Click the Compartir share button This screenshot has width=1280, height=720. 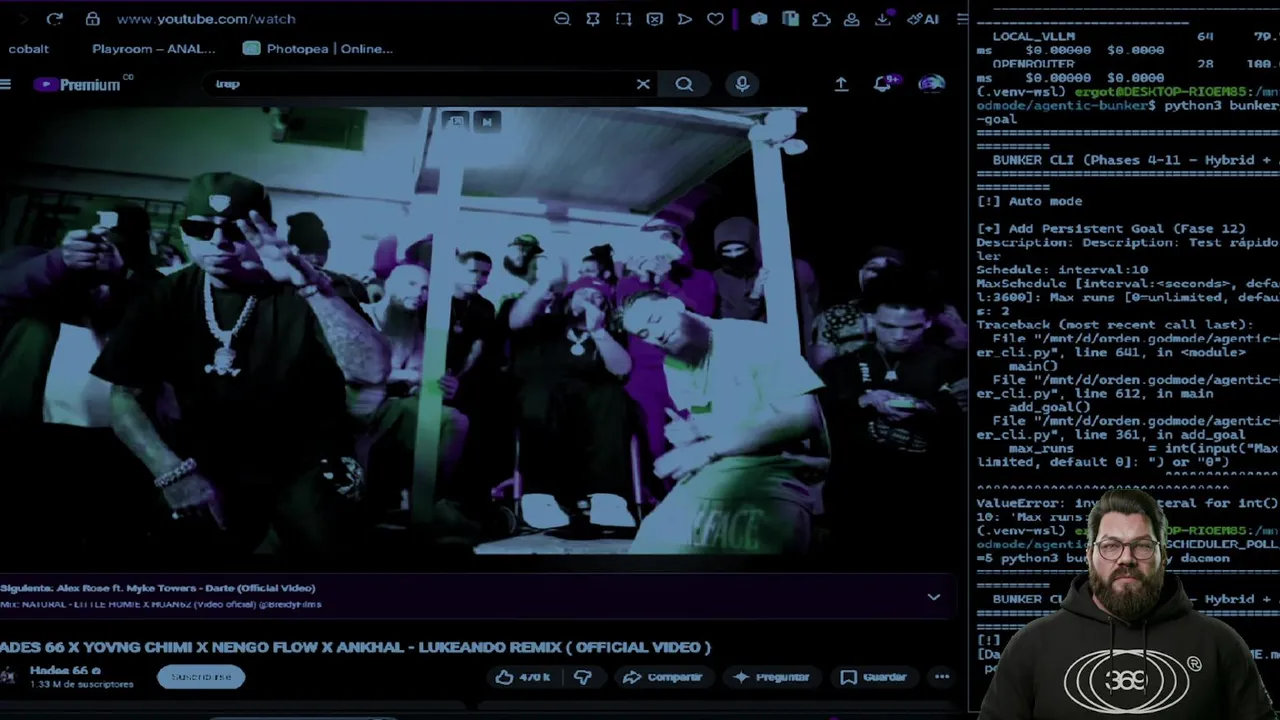[662, 677]
